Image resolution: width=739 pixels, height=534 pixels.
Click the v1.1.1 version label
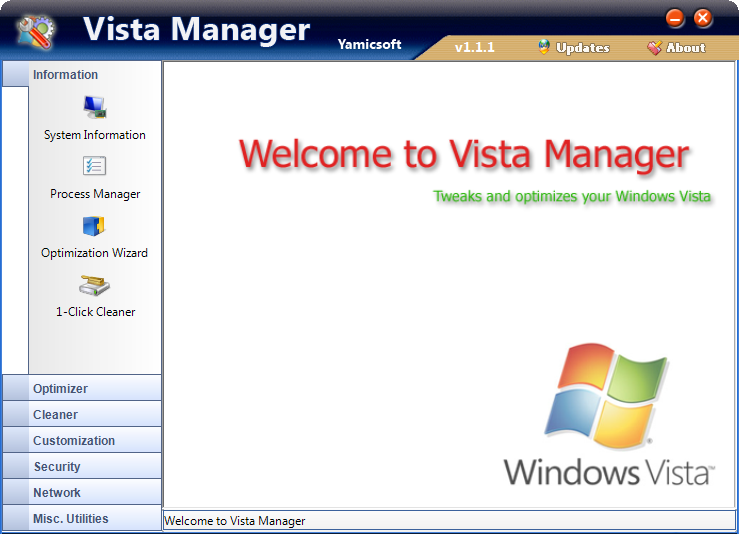pyautogui.click(x=475, y=48)
